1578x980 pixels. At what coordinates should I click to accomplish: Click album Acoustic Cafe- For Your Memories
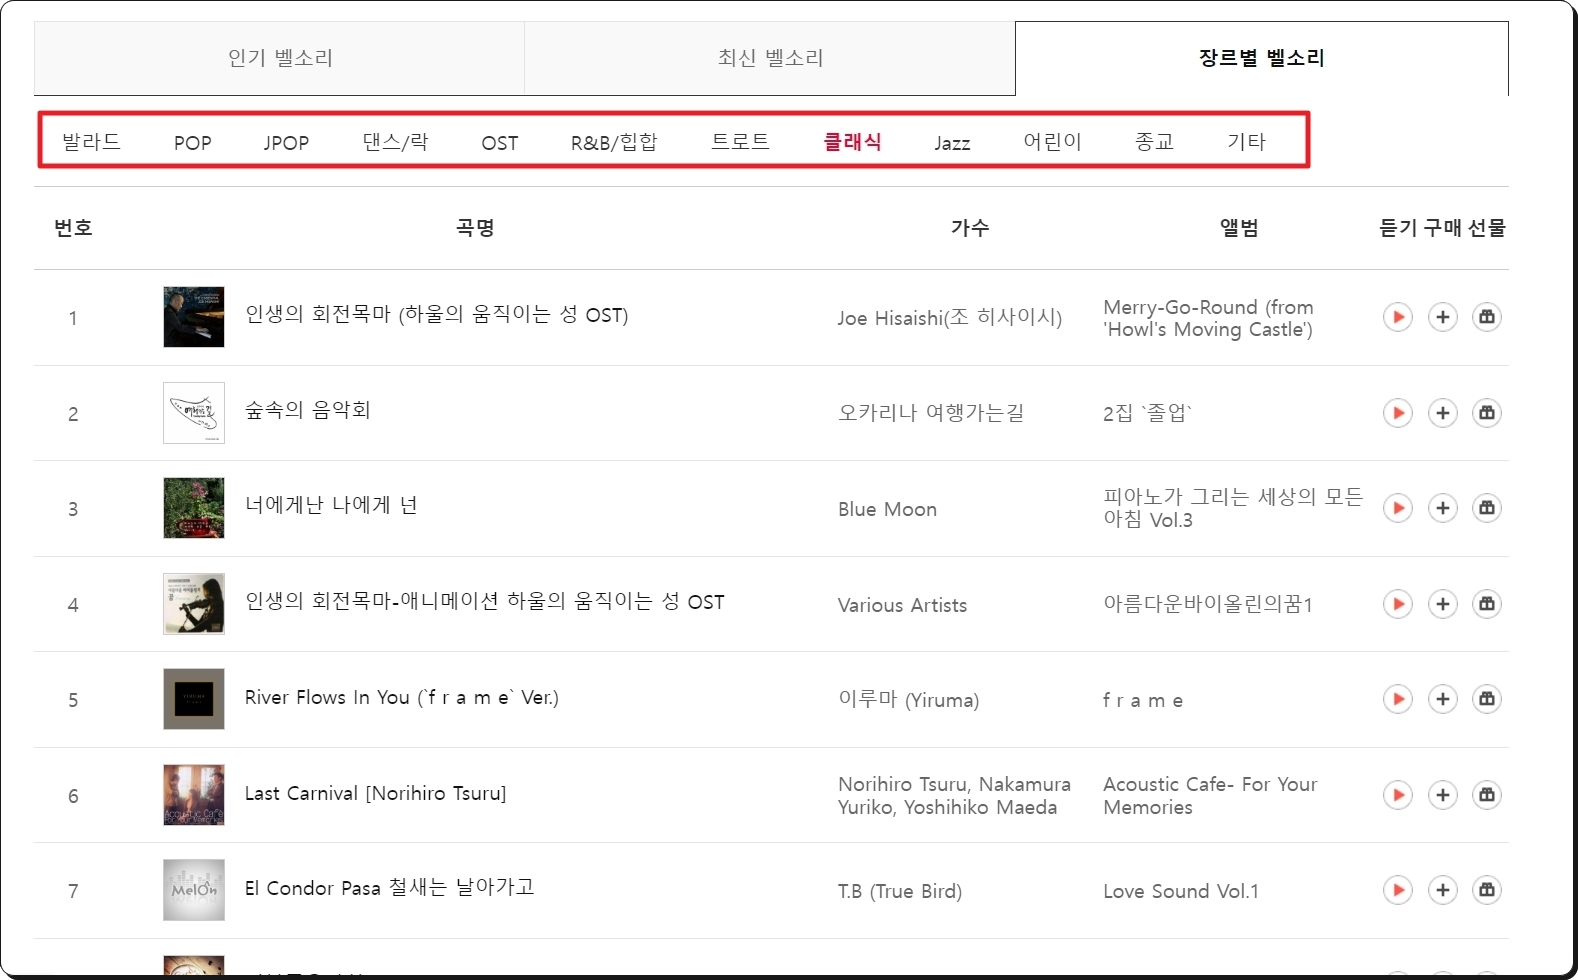tap(1210, 796)
